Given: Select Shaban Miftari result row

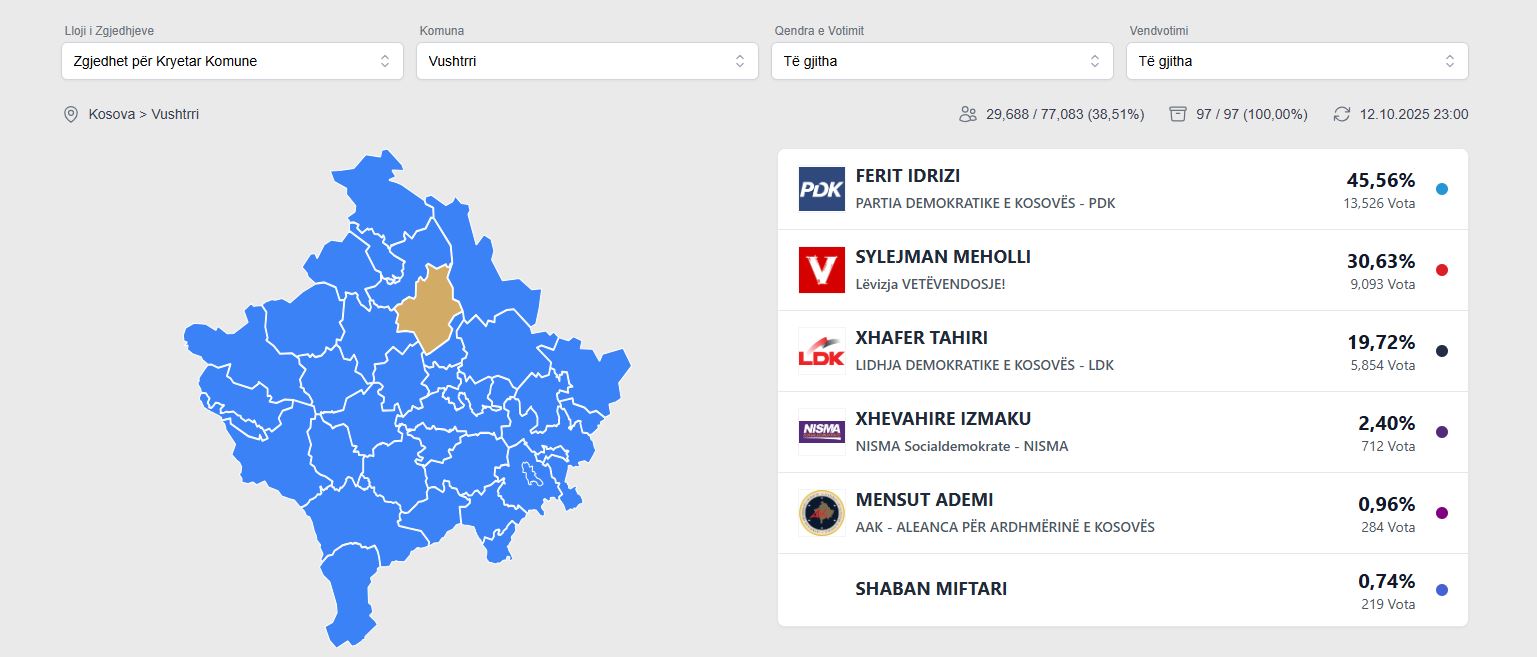Looking at the screenshot, I should 1122,590.
